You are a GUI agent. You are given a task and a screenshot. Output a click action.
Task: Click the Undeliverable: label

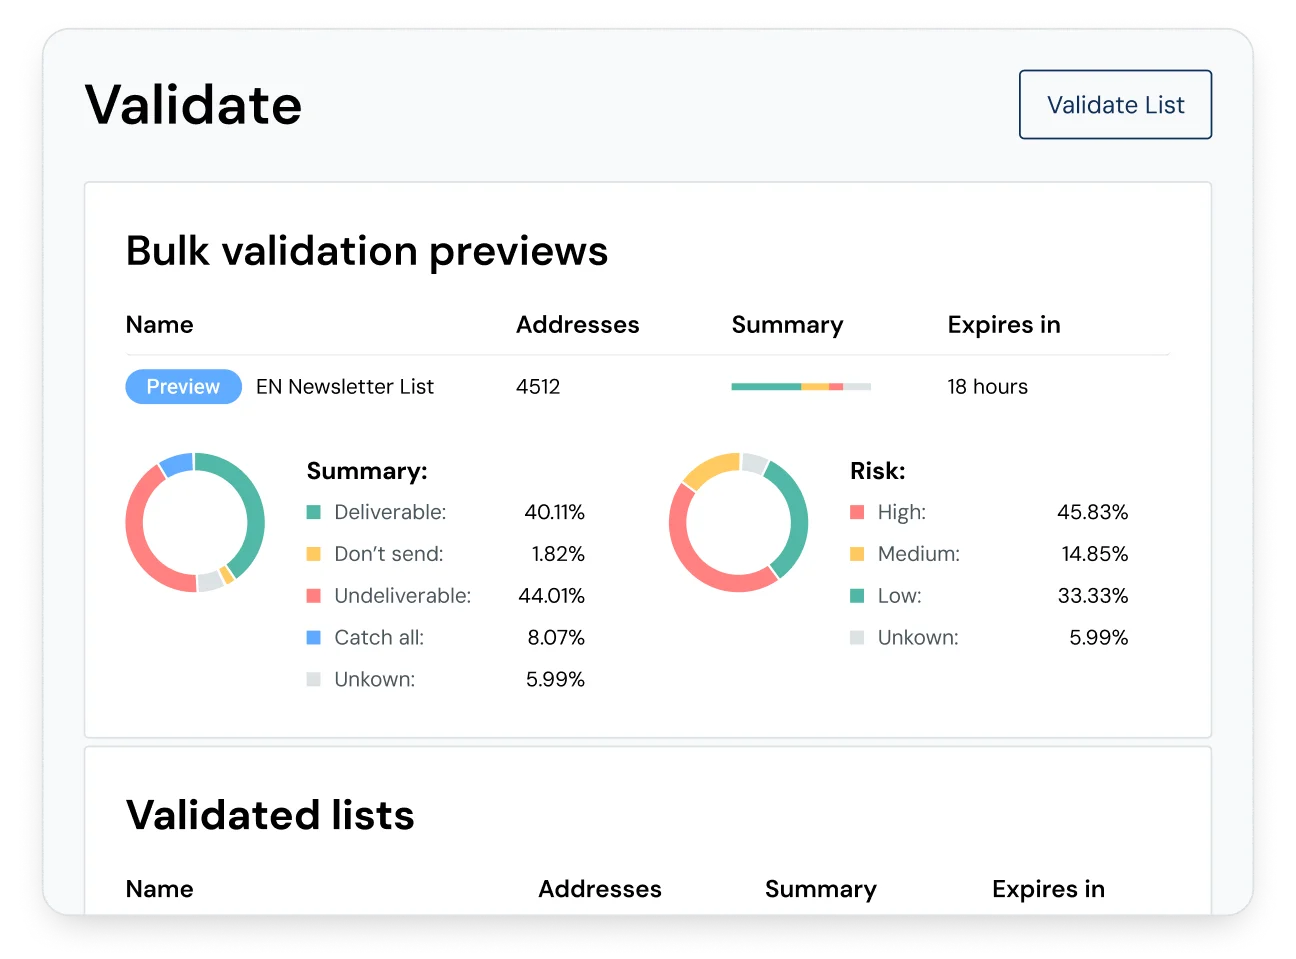click(x=402, y=596)
